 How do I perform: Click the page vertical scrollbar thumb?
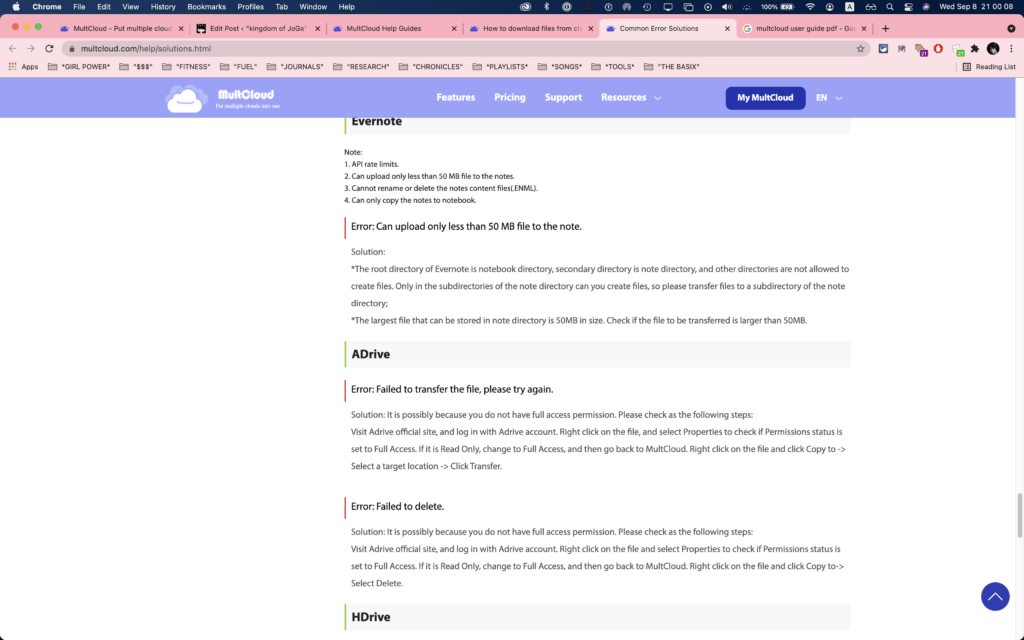point(1019,516)
